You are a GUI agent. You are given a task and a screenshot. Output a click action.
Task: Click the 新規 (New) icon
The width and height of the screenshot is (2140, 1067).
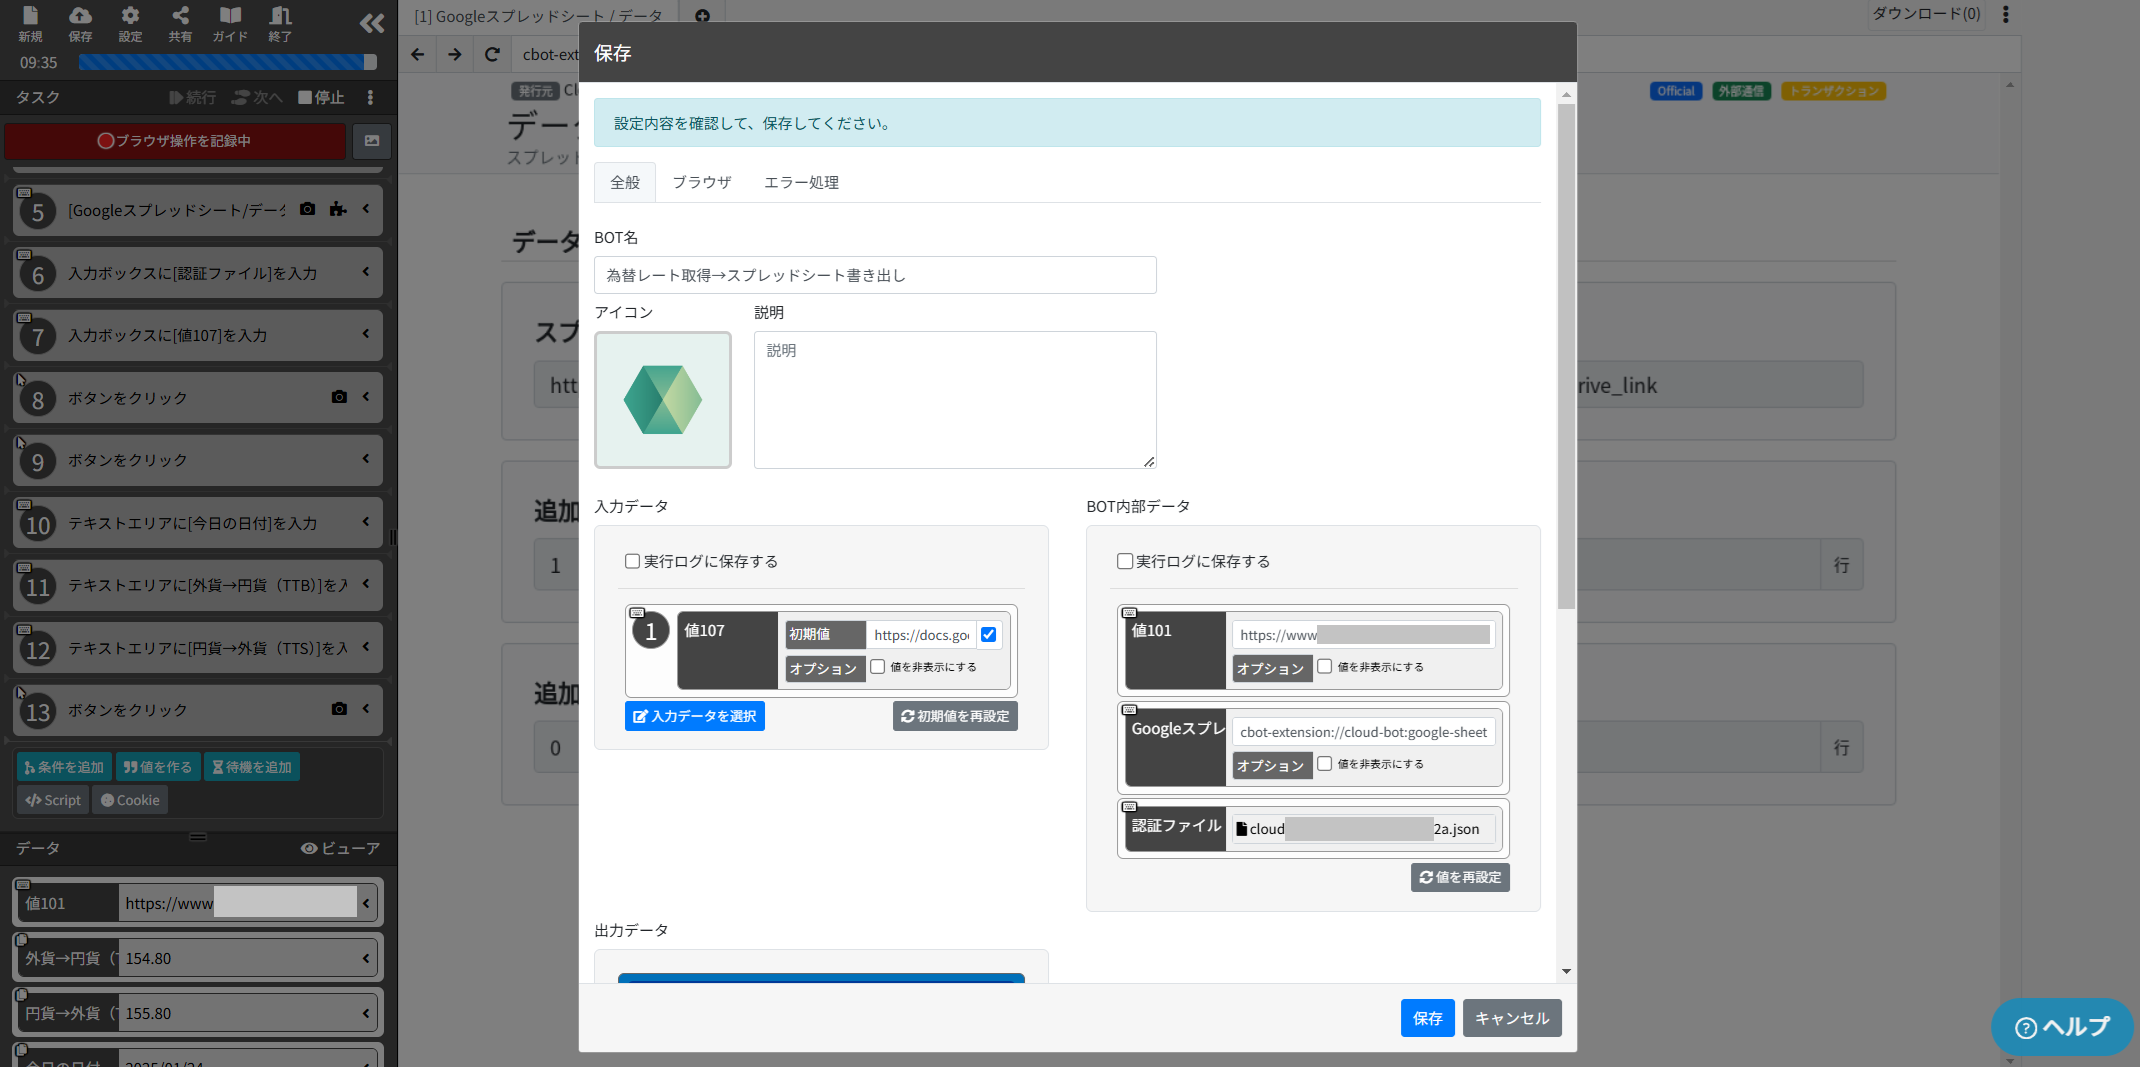30,22
